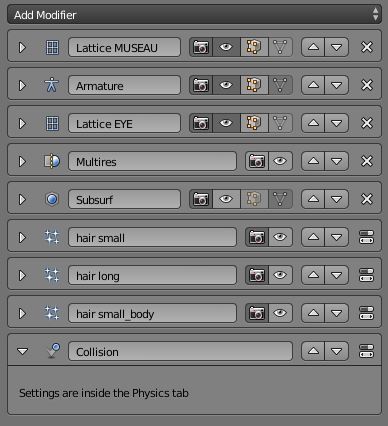Expand the Subsurf modifier panel
The image size is (388, 426).
[x=22, y=199]
